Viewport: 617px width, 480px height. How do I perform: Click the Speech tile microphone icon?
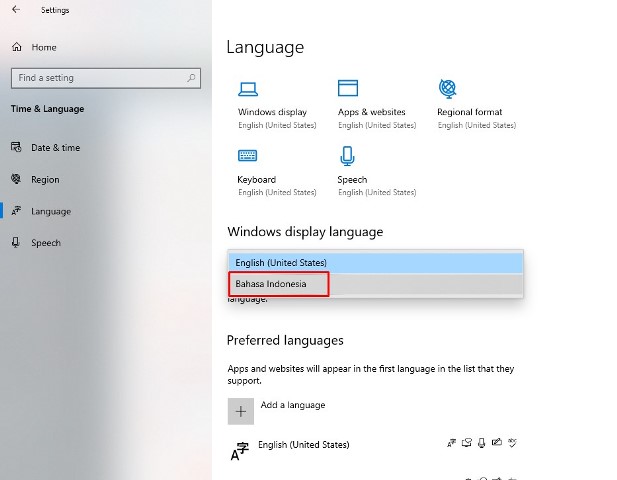tap(347, 156)
